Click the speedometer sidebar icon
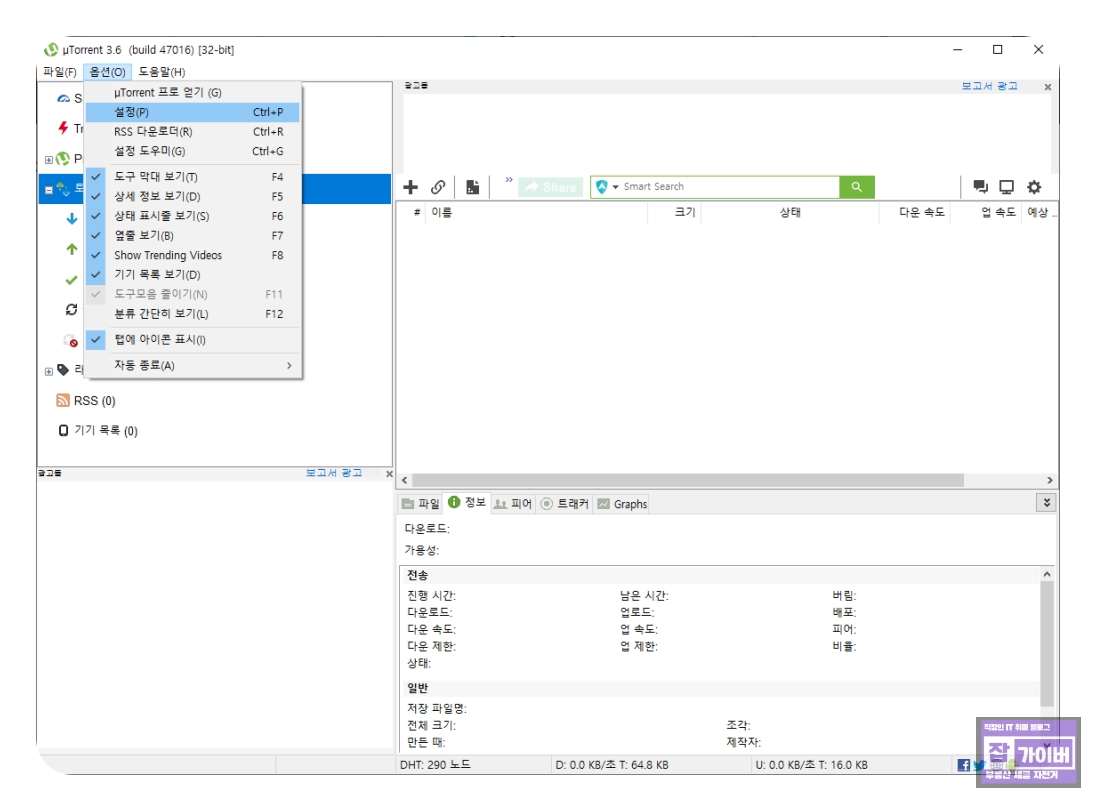Viewport: 1096px width, 811px height. (x=64, y=99)
